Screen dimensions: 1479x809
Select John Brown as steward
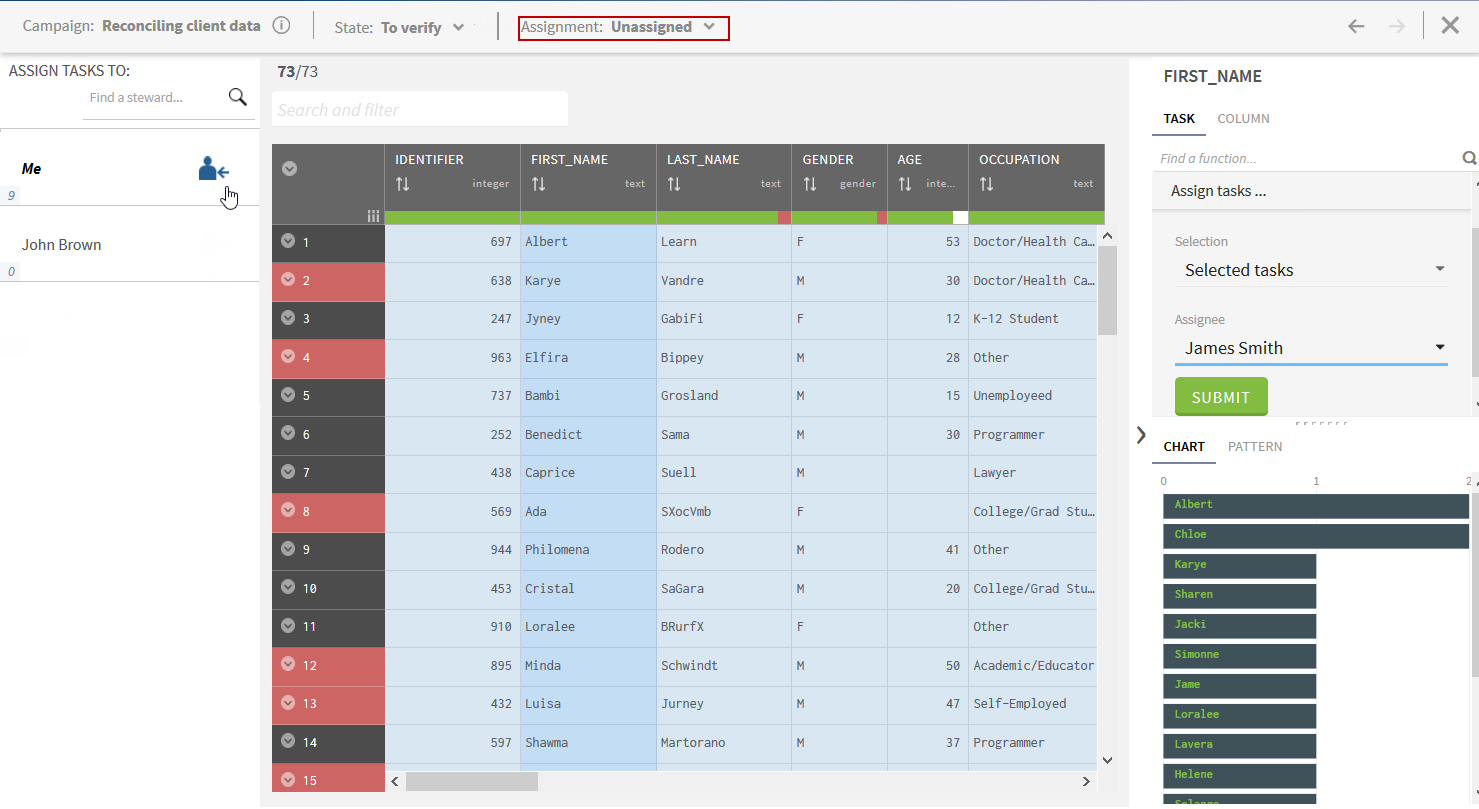62,245
